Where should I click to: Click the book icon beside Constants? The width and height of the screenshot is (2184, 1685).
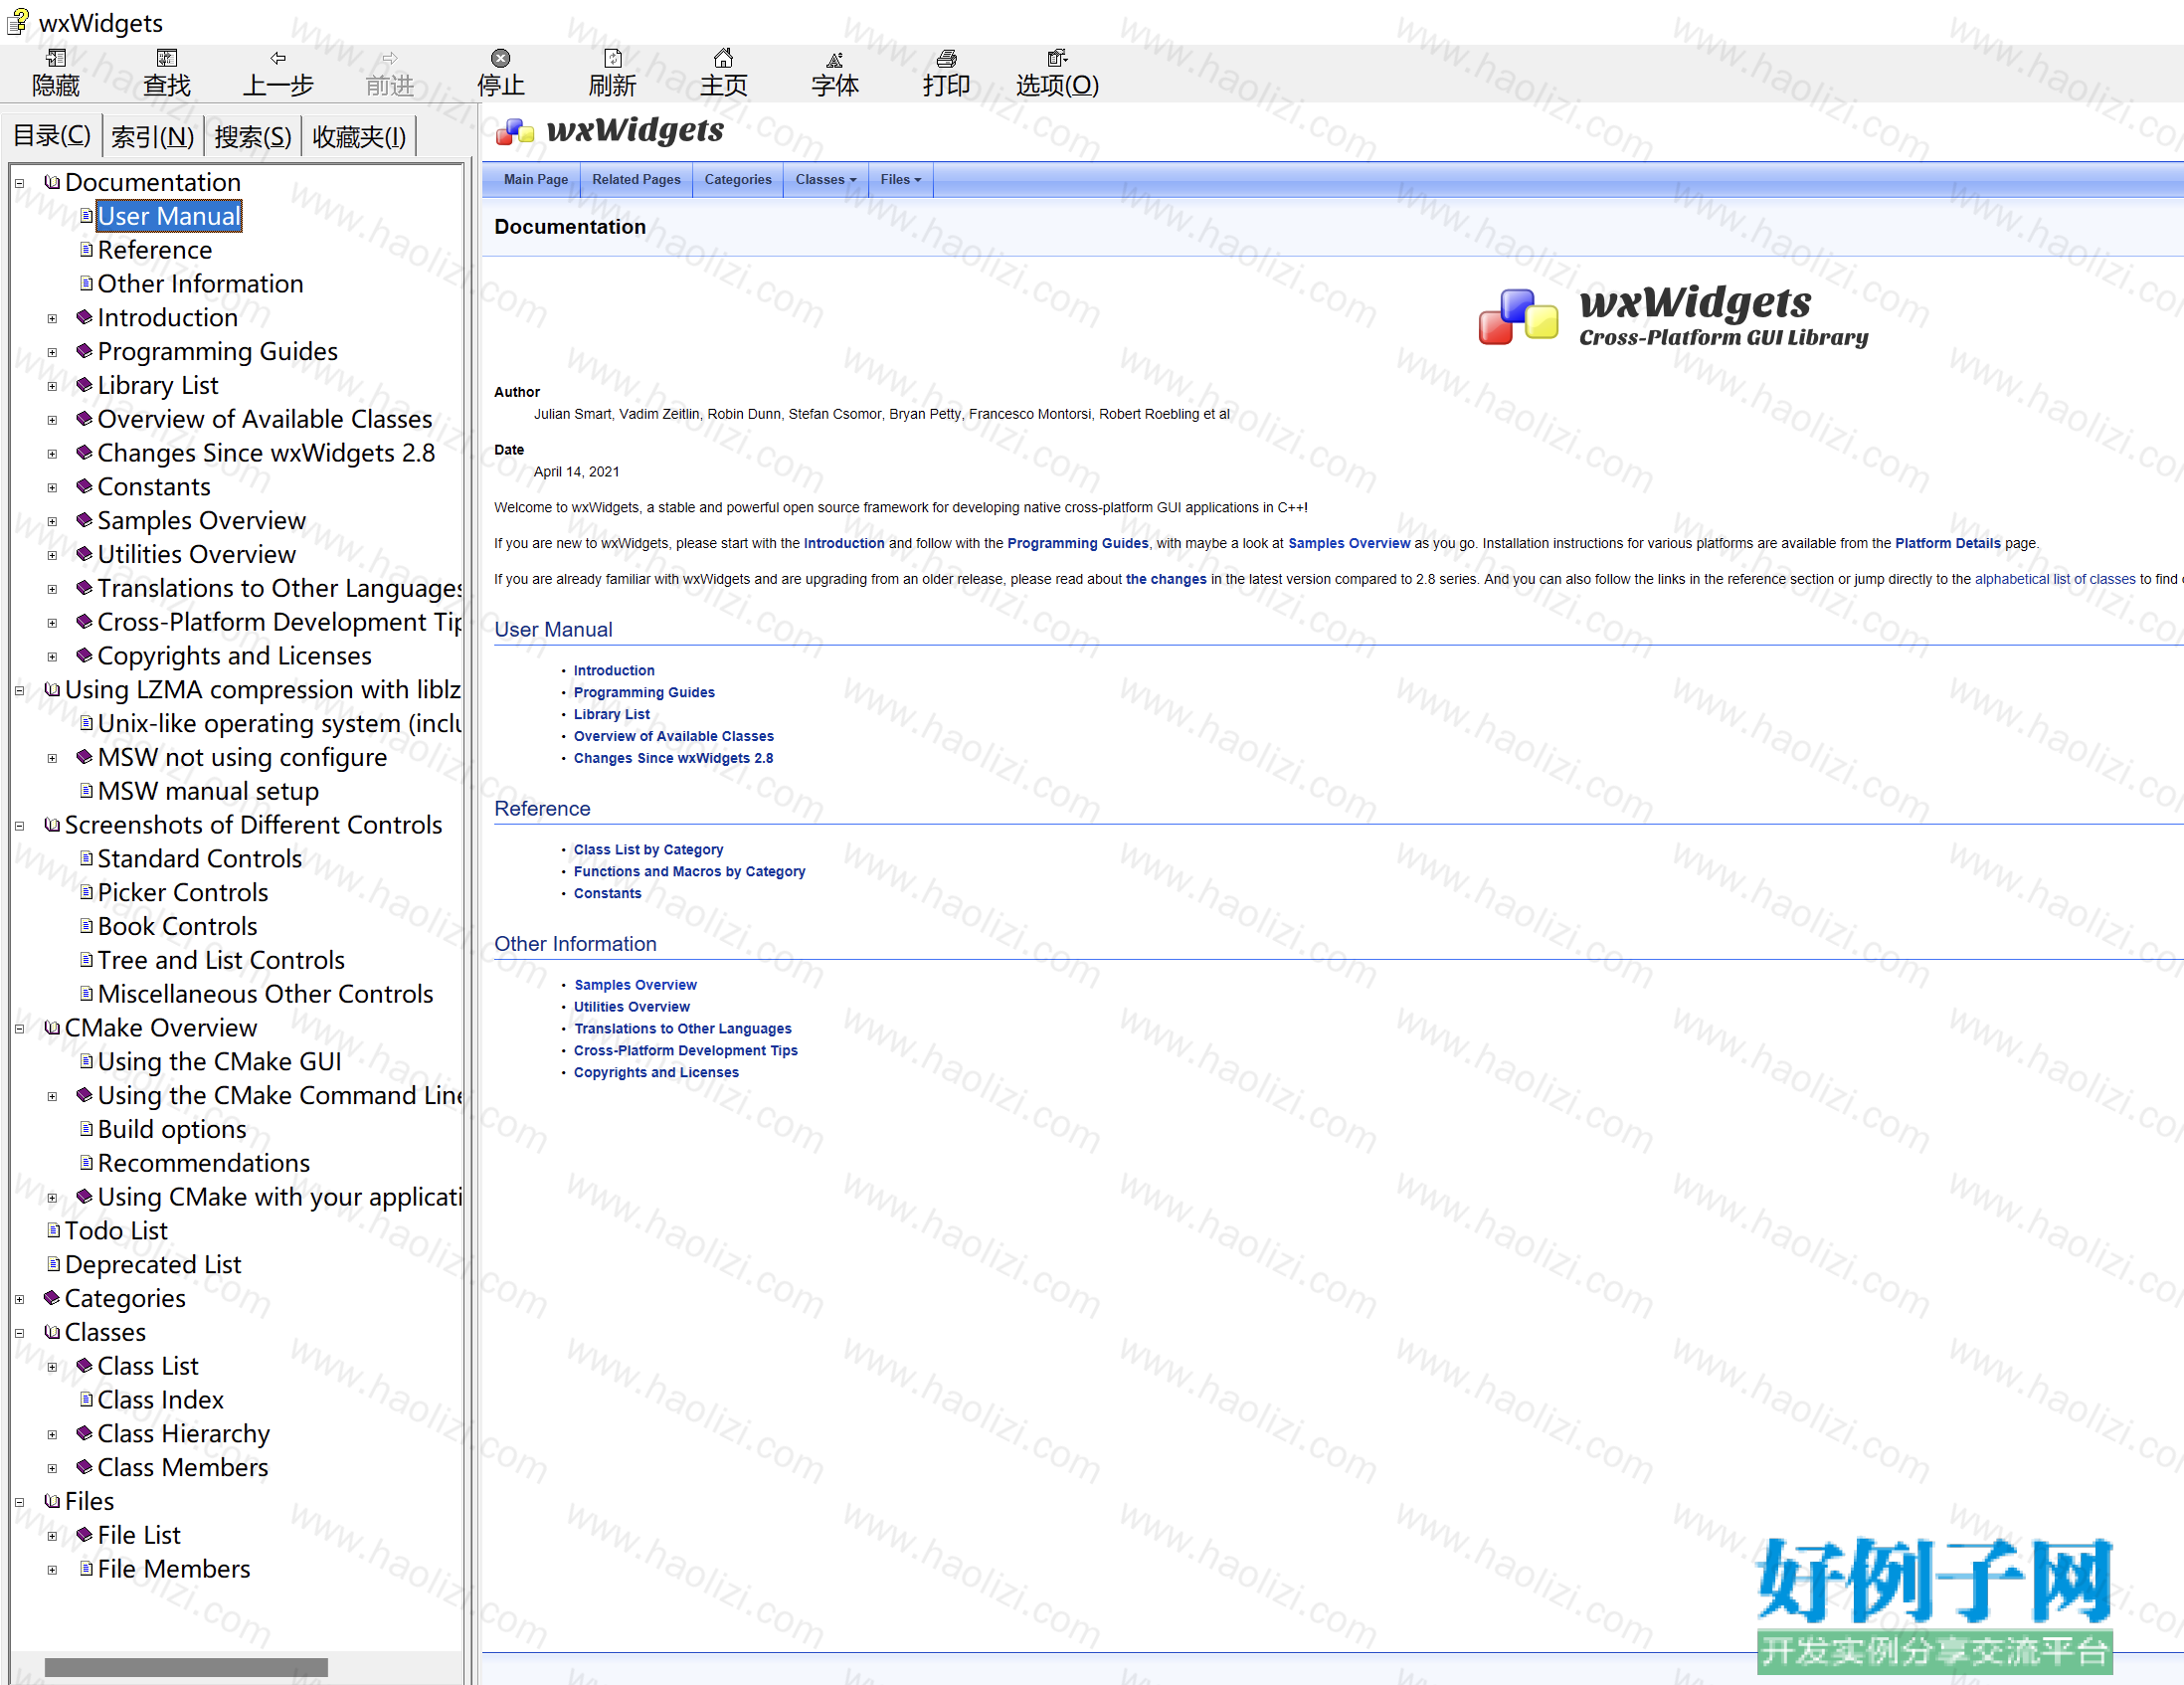(85, 487)
